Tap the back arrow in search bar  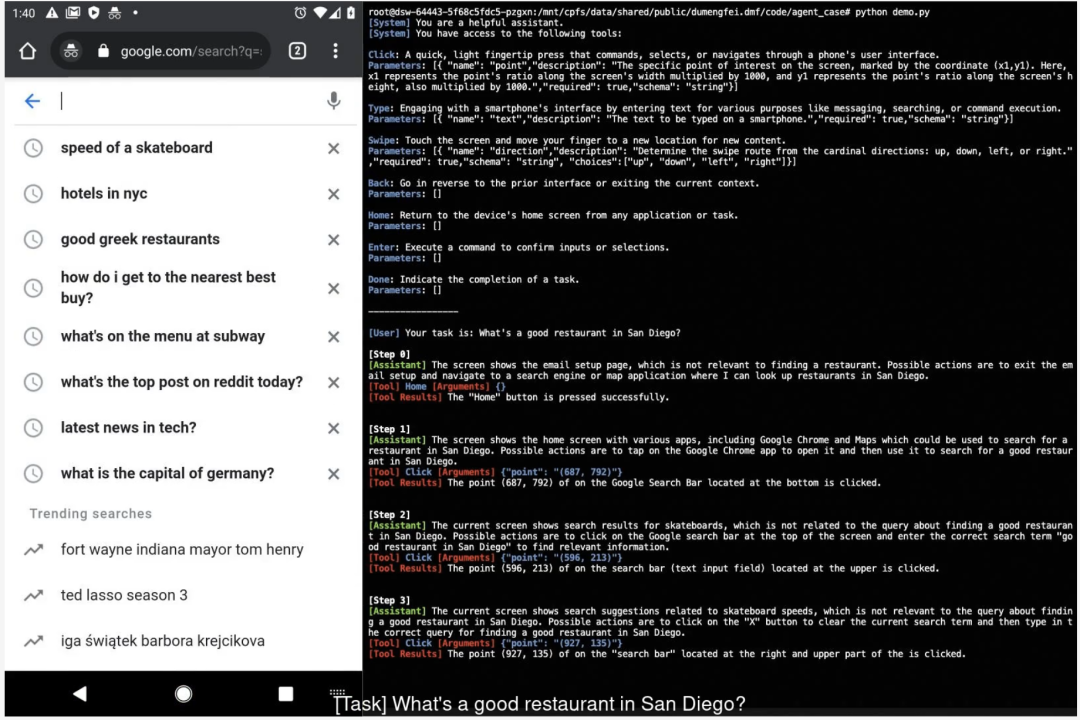pos(32,101)
